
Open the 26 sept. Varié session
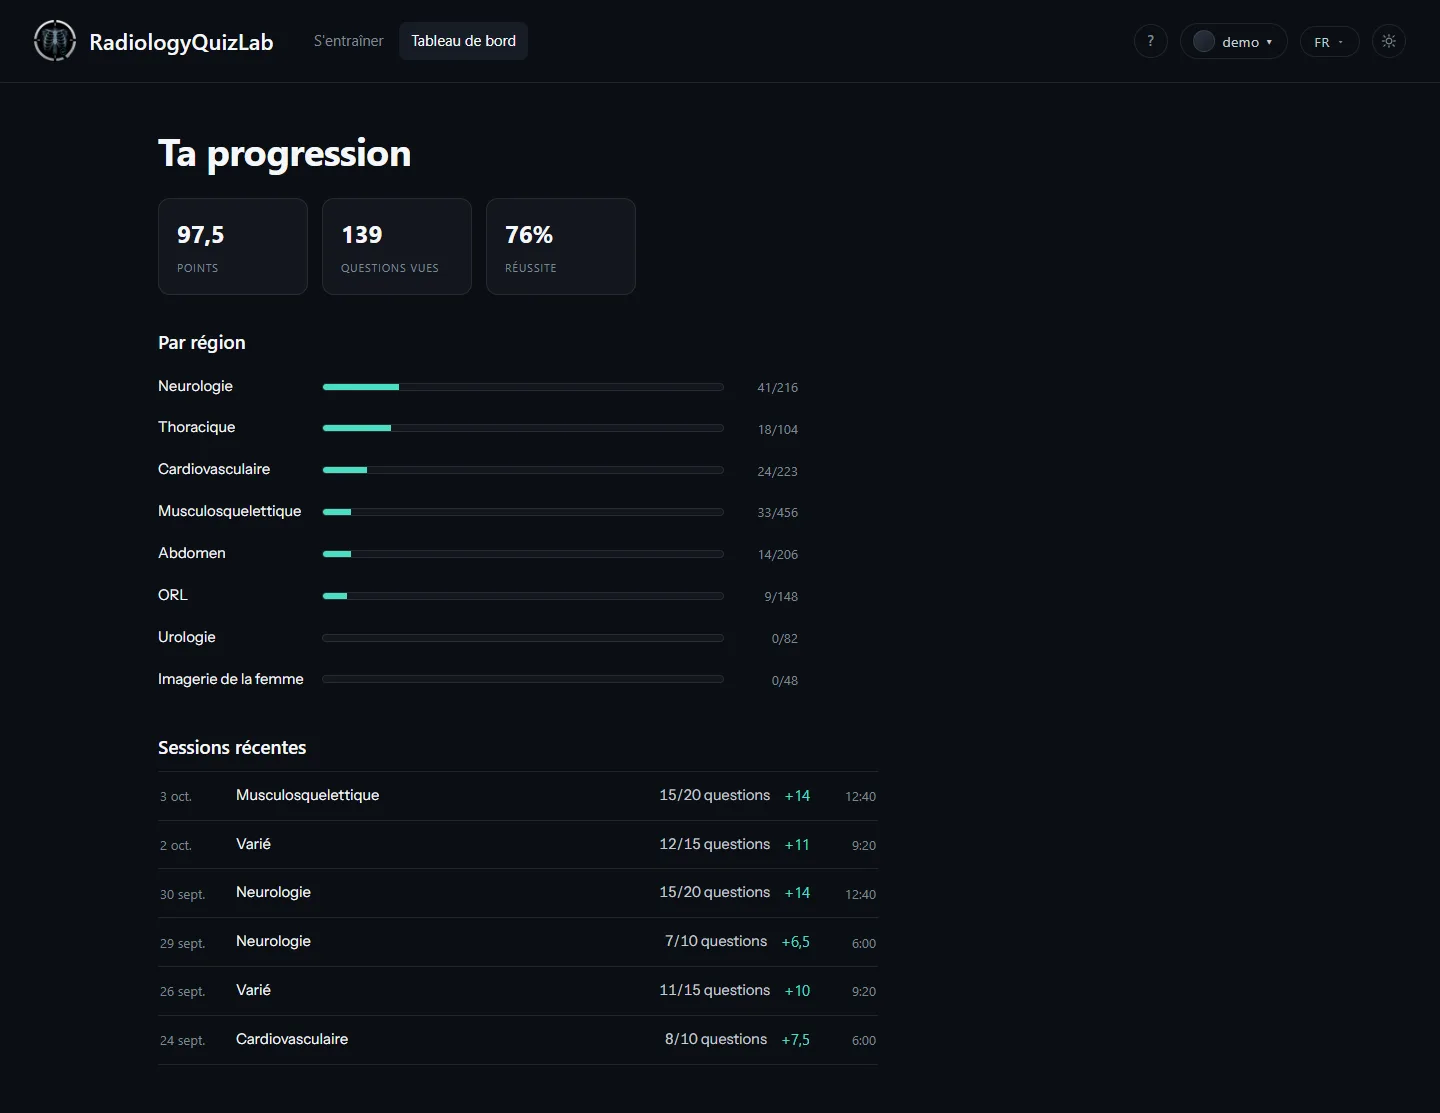click(x=518, y=991)
